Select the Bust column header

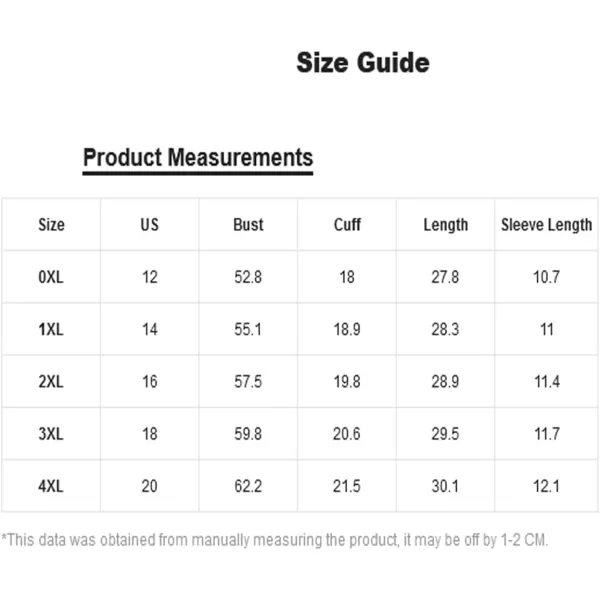click(248, 225)
